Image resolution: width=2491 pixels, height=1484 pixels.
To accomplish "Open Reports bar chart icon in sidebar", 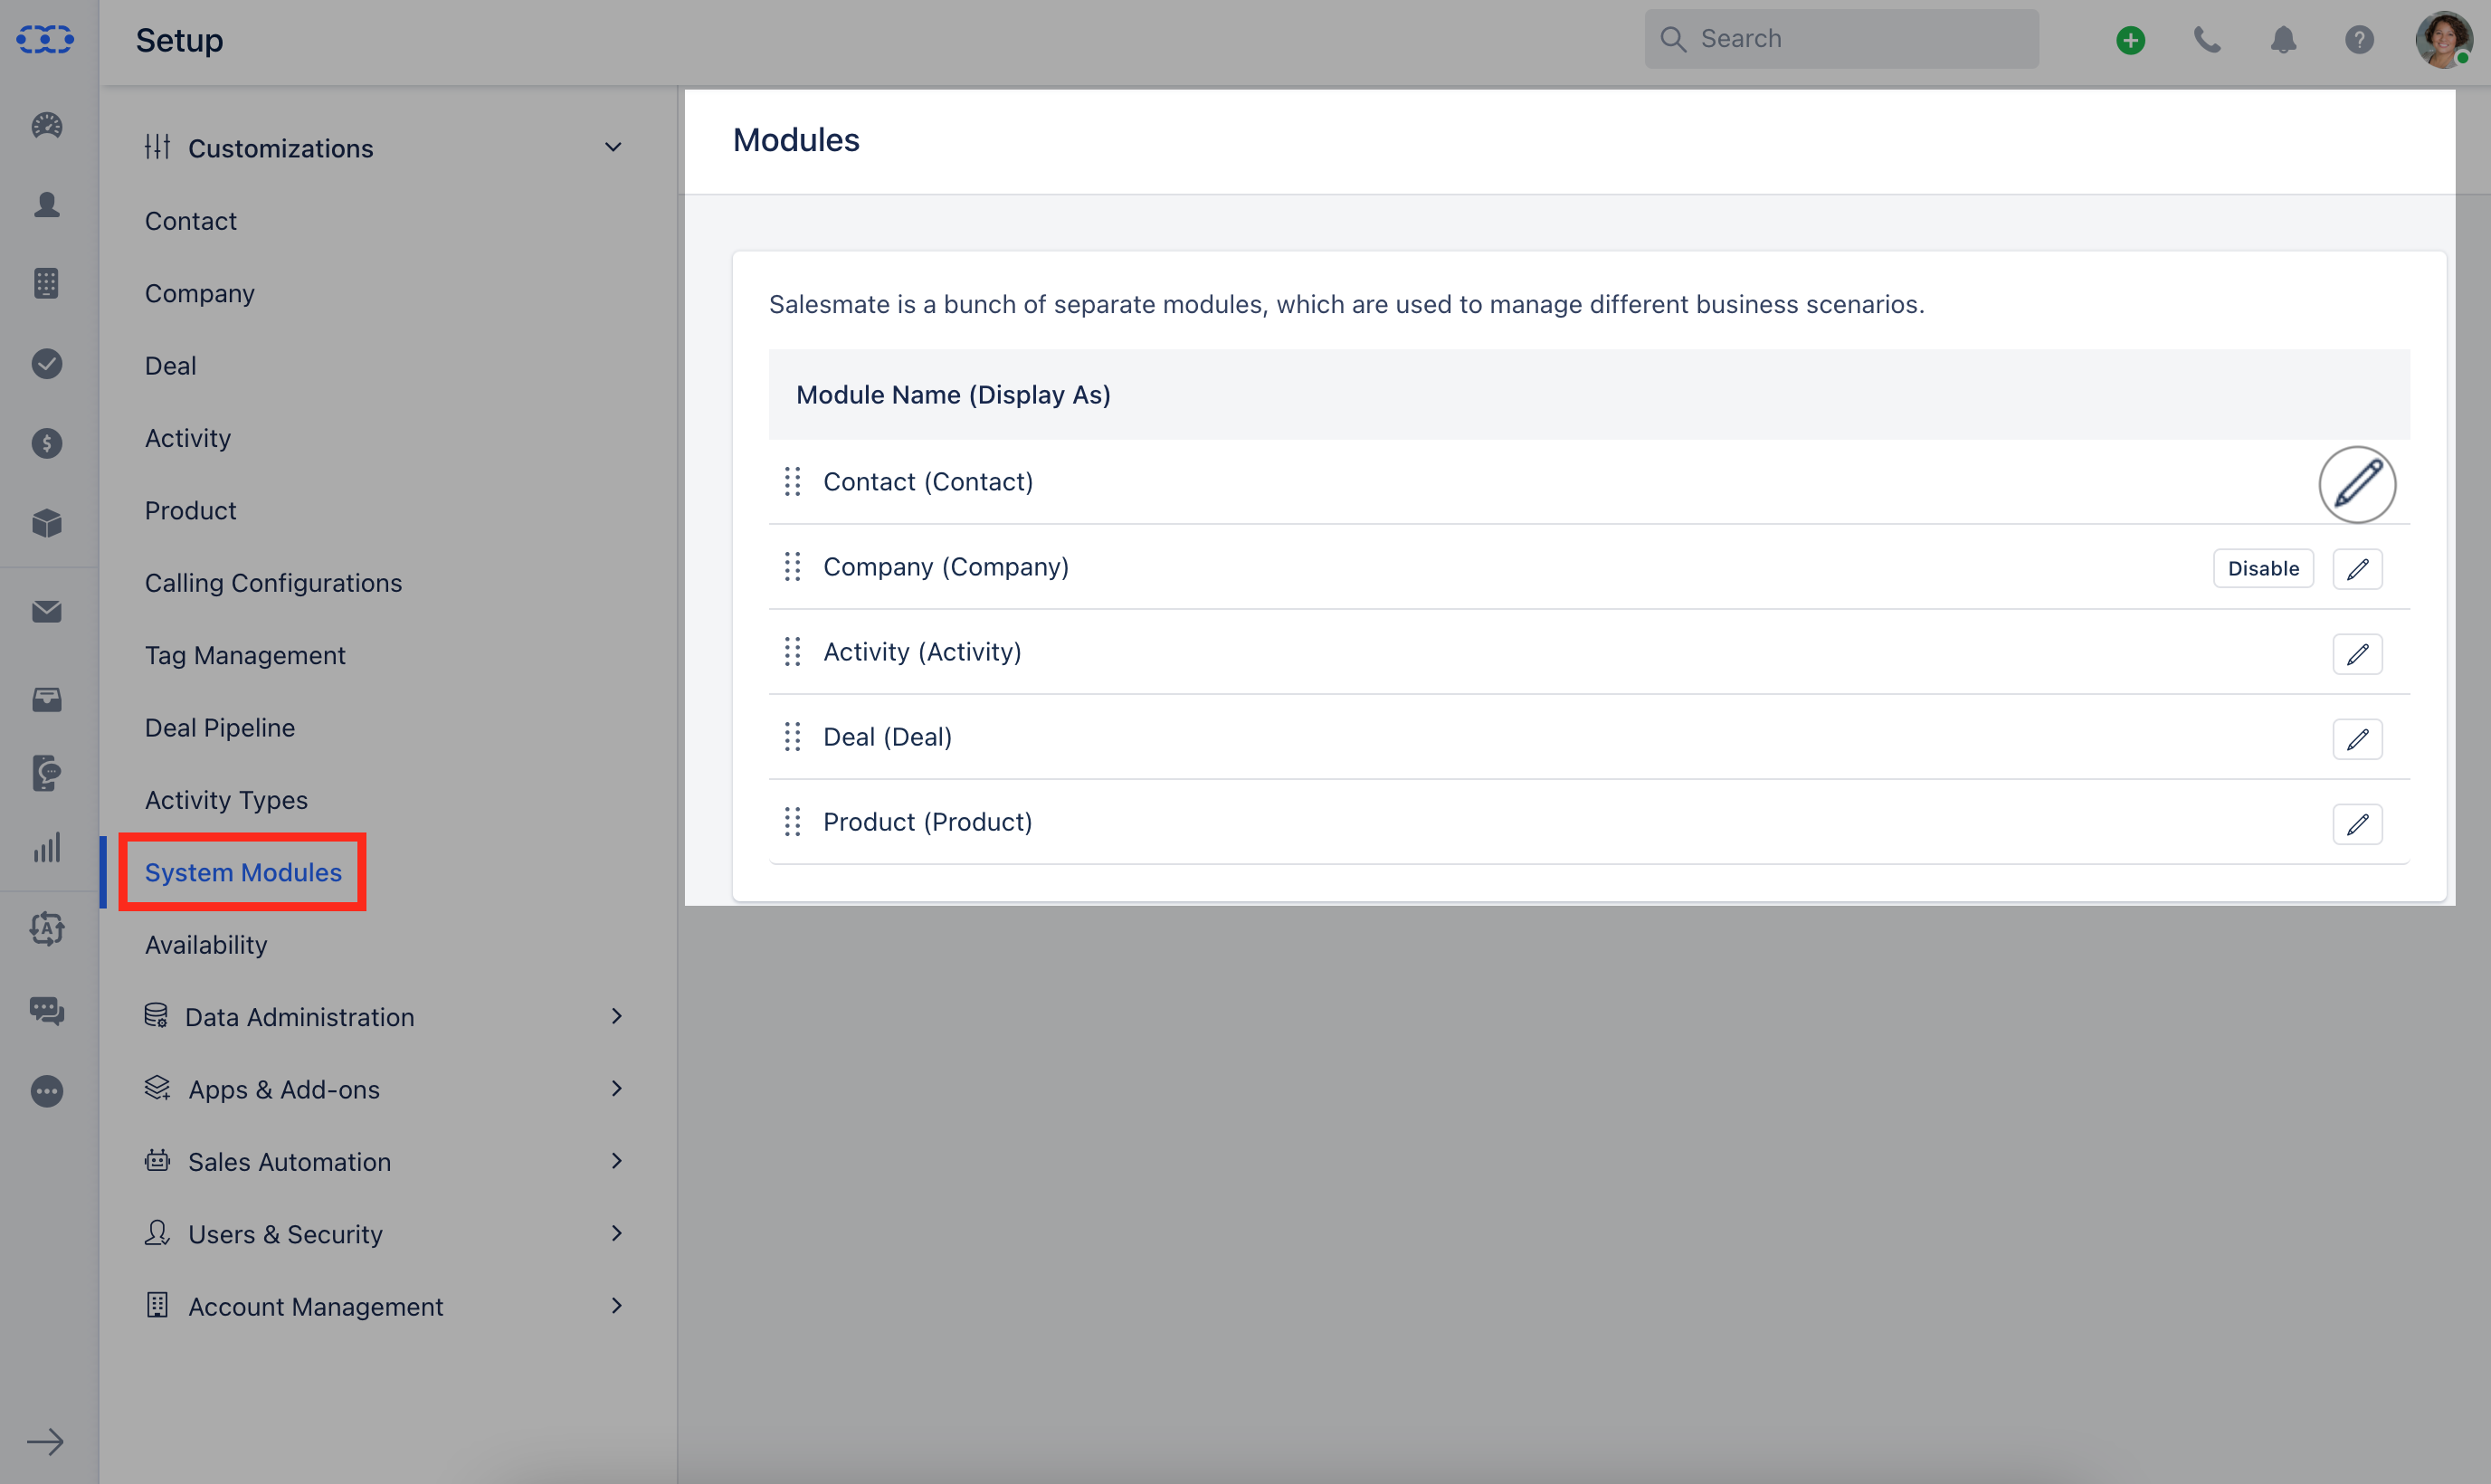I will pos(47,848).
